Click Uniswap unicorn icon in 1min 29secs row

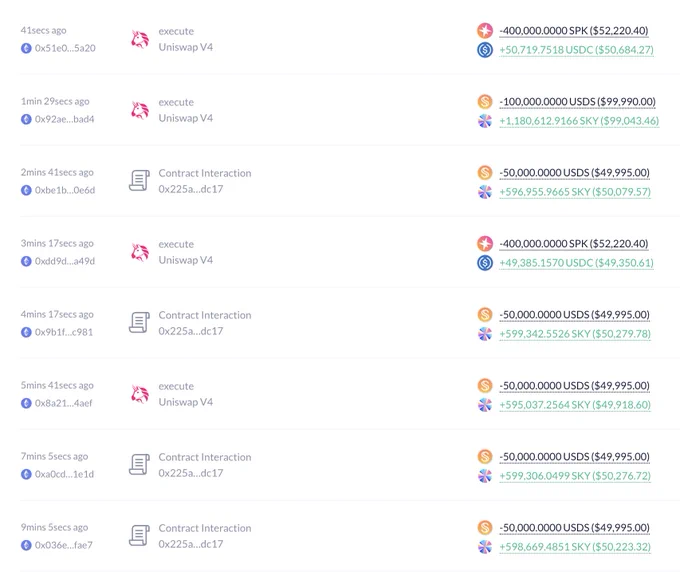pos(140,111)
